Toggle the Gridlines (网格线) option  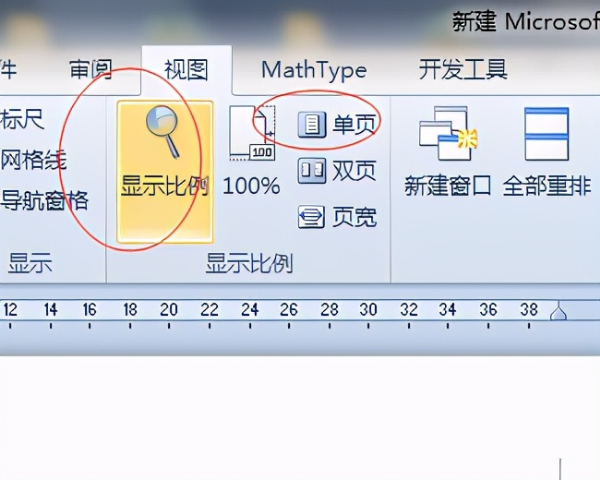point(33,160)
